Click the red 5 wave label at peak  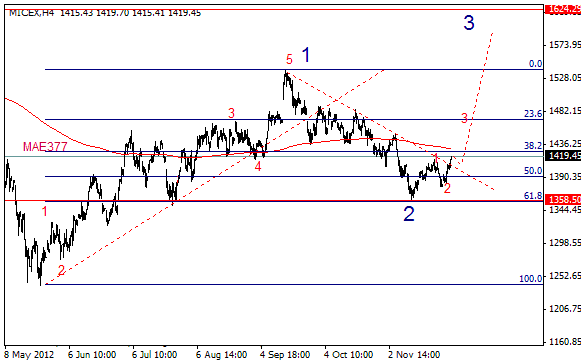289,59
